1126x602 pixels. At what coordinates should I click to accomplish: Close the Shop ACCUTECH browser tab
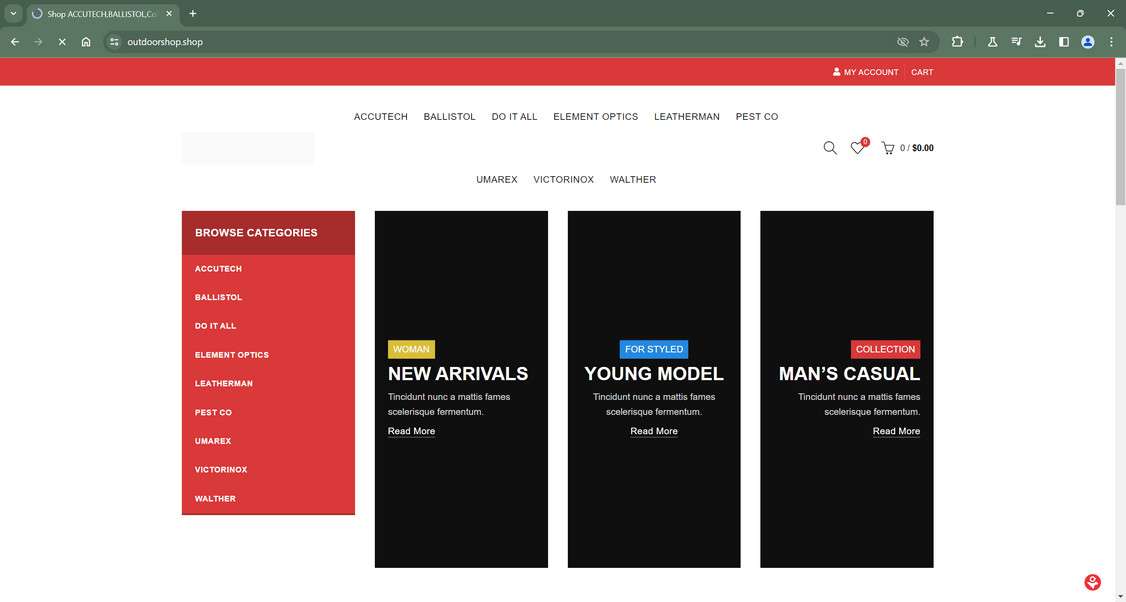169,14
